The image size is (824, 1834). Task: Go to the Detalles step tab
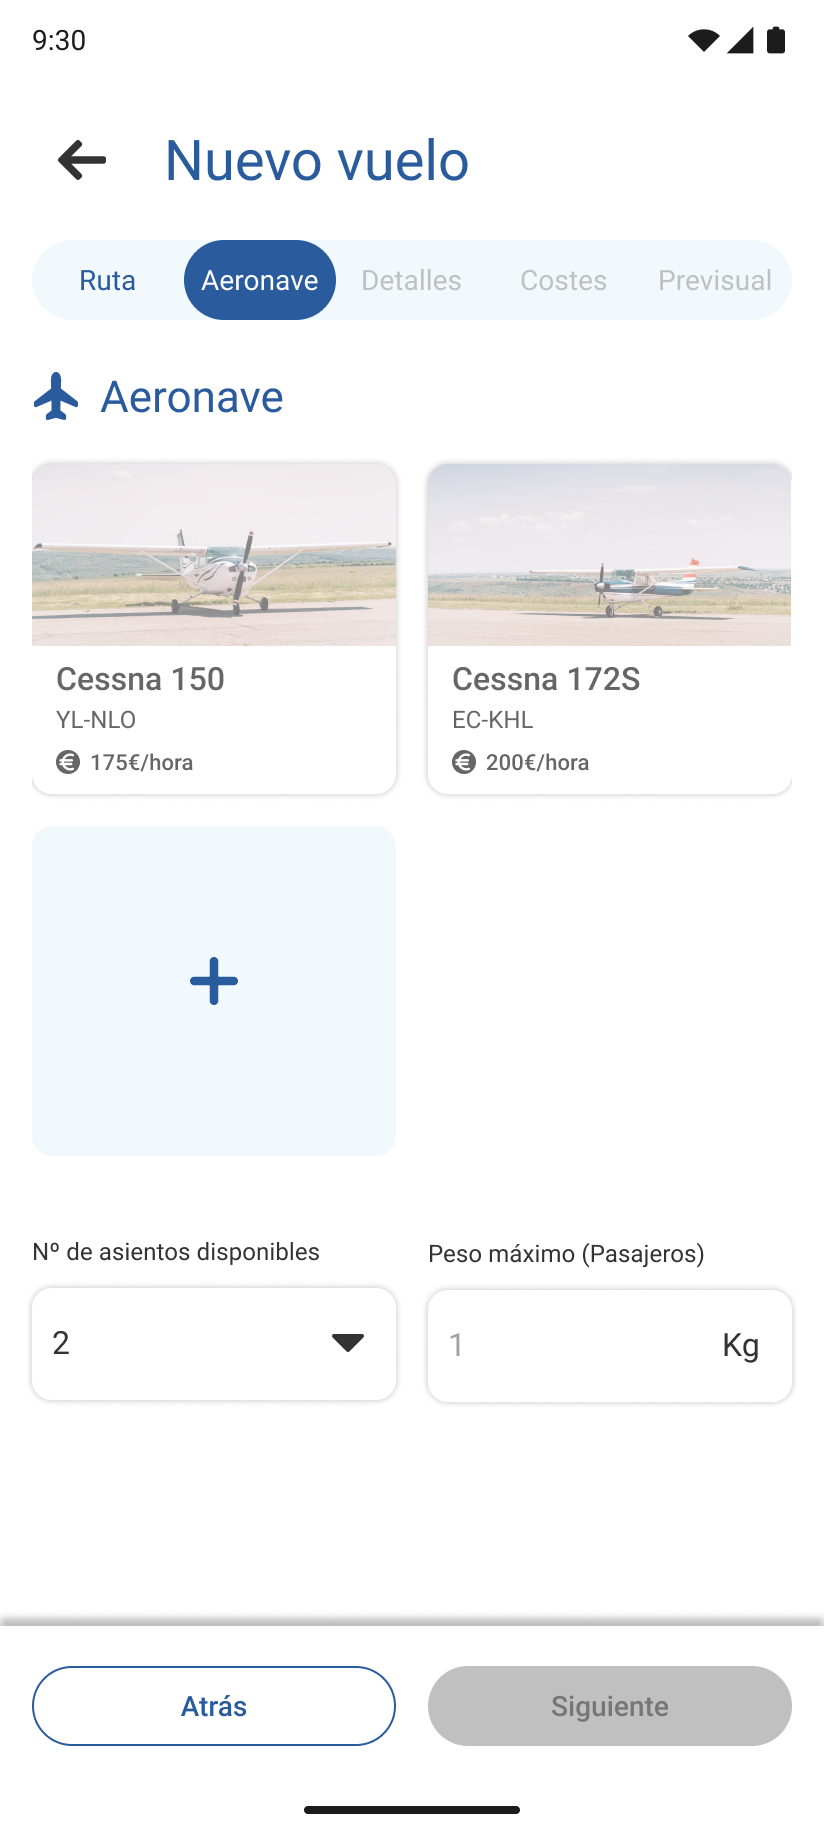point(411,280)
